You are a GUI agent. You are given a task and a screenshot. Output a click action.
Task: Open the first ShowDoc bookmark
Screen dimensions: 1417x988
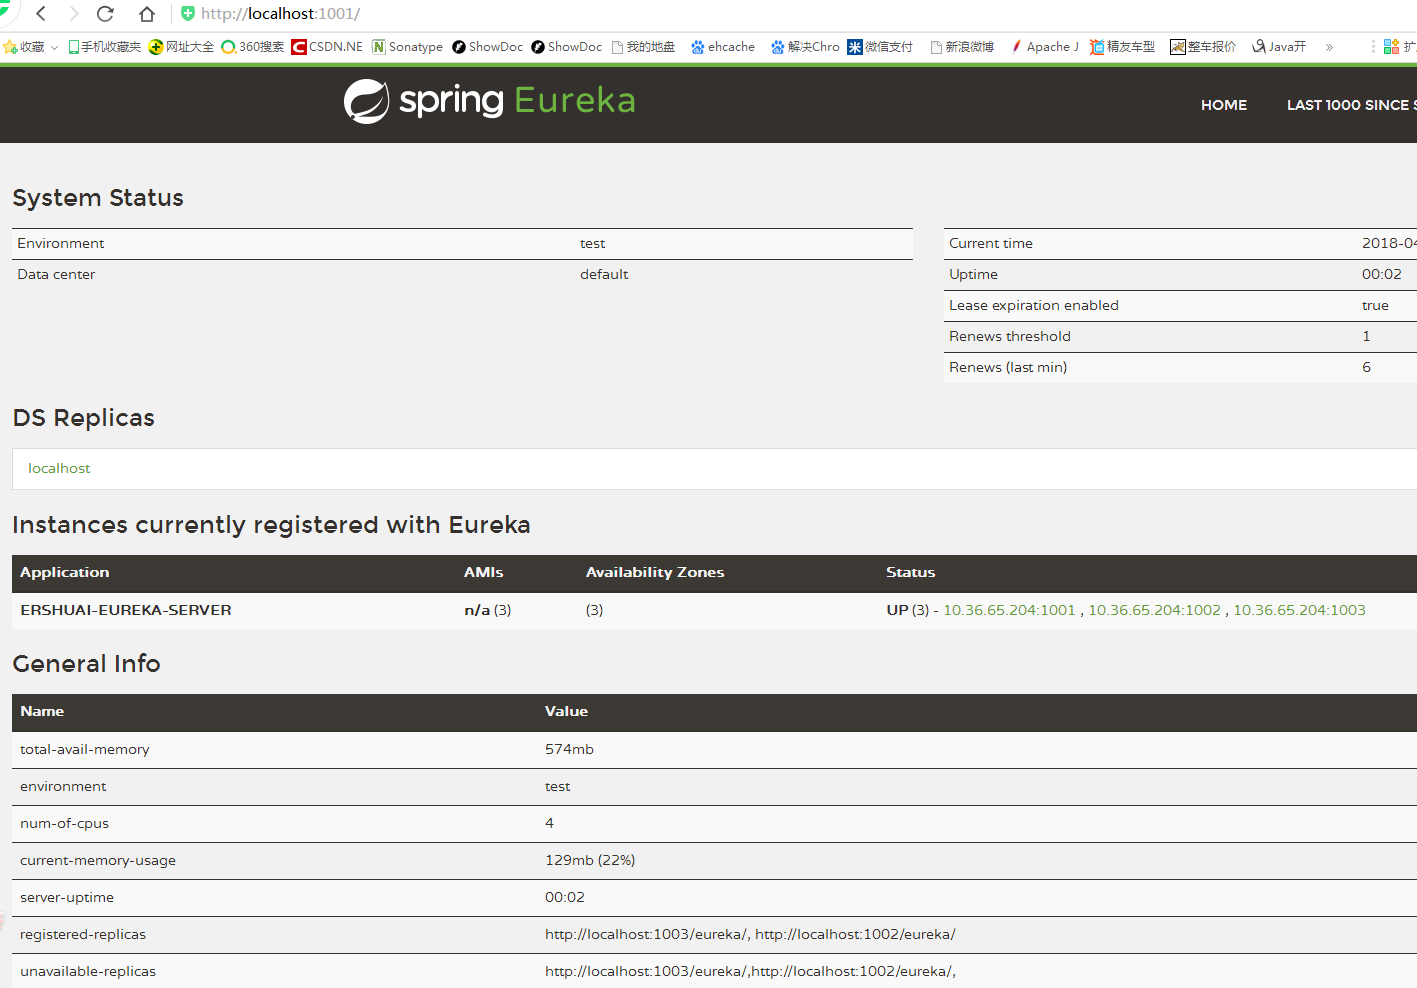coord(487,47)
